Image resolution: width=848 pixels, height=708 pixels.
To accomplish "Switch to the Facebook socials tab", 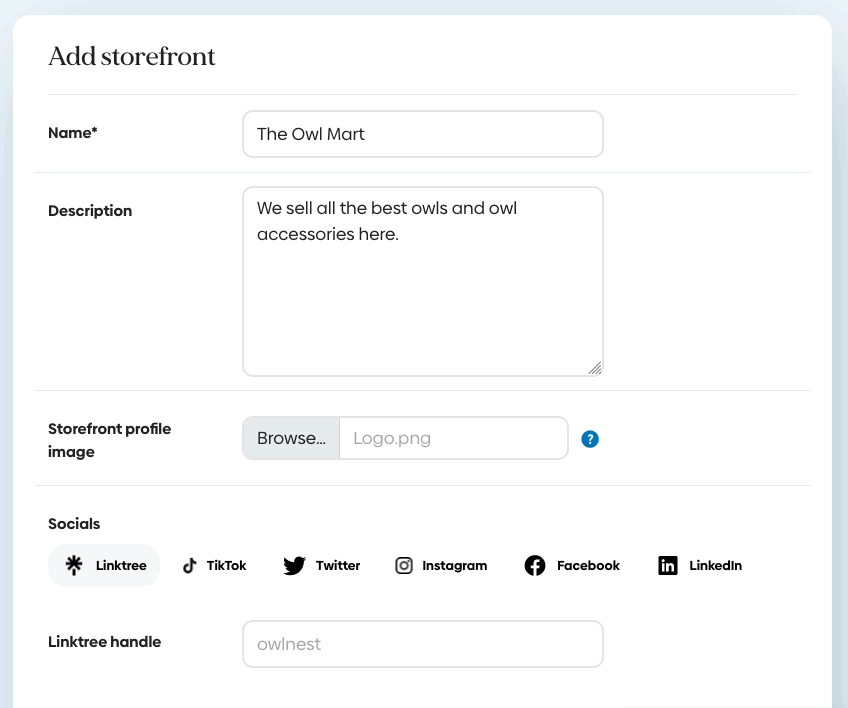I will (x=572, y=566).
